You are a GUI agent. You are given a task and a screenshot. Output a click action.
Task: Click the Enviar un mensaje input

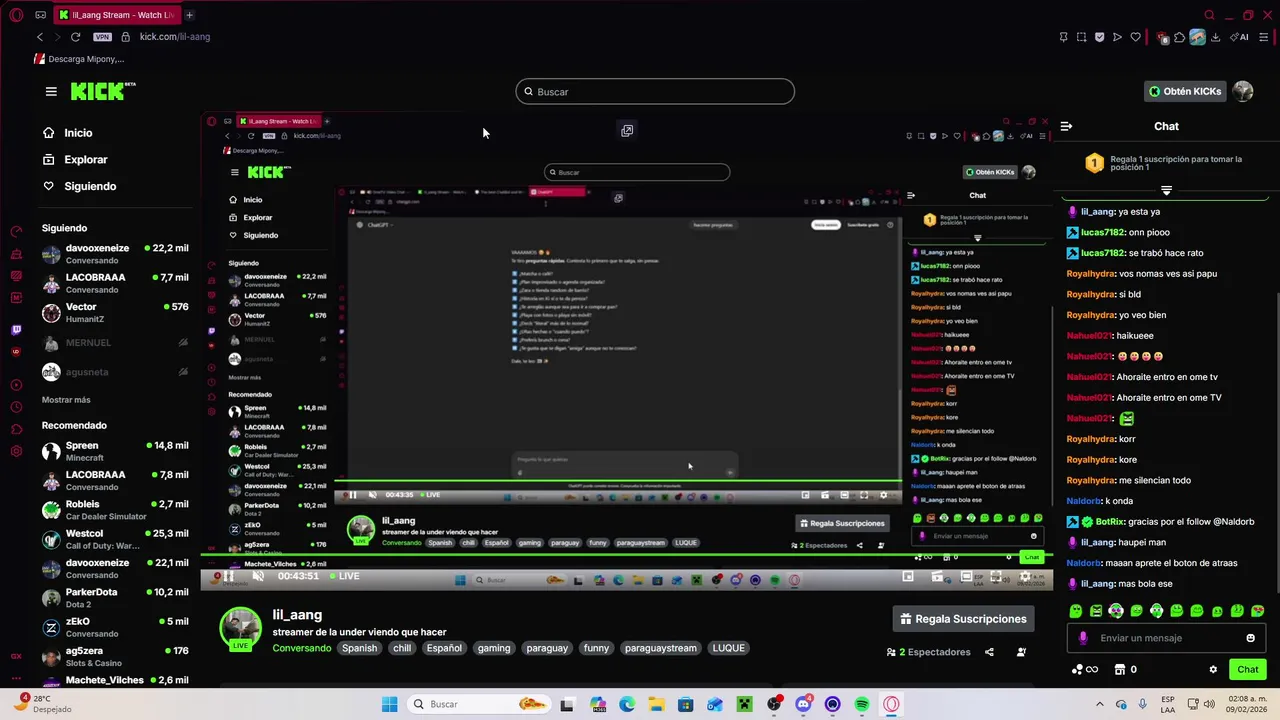click(x=1165, y=638)
